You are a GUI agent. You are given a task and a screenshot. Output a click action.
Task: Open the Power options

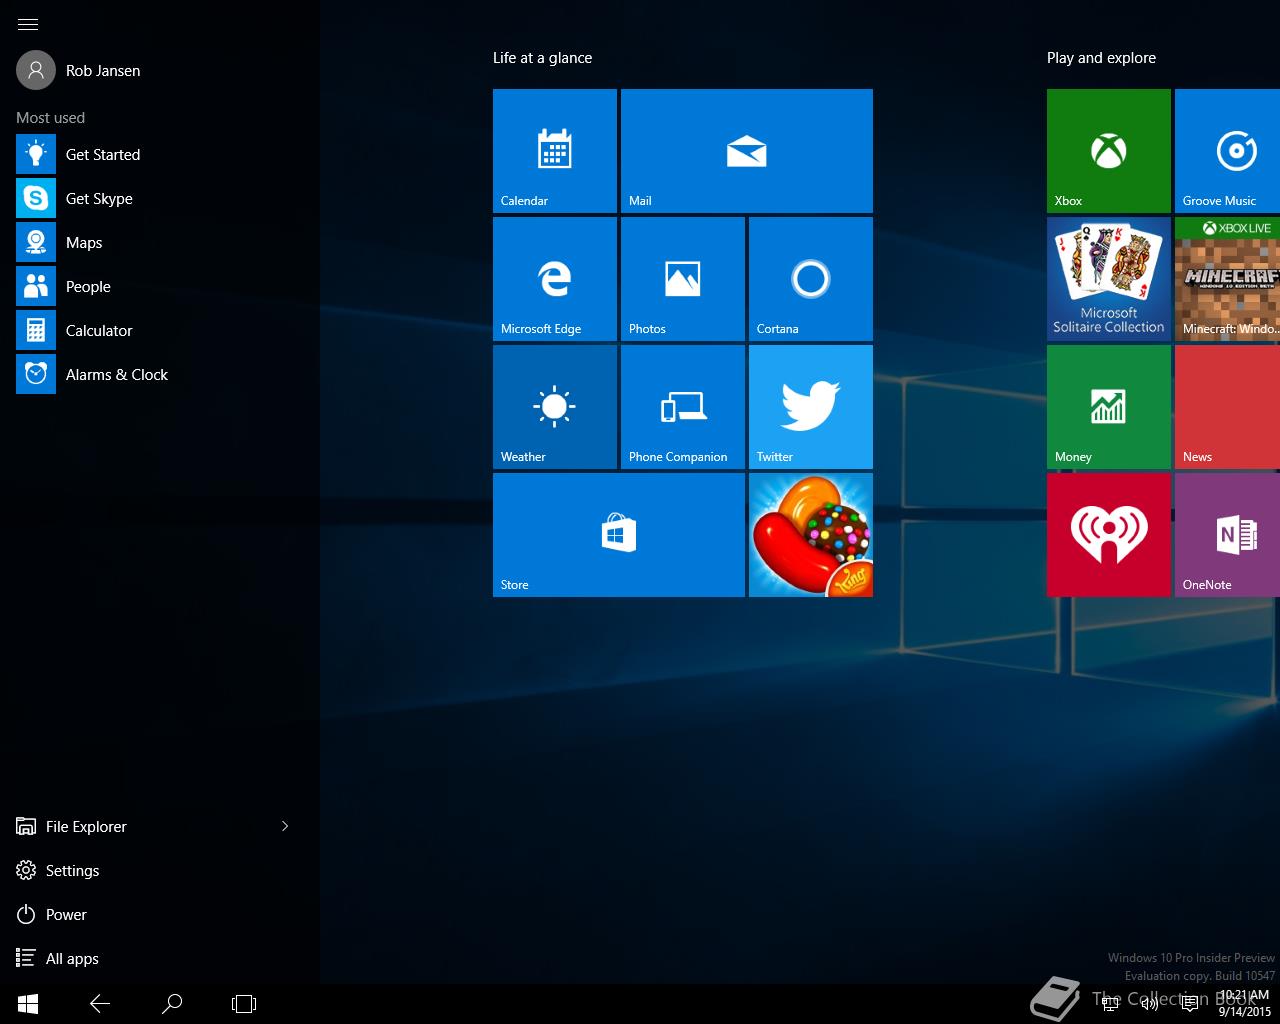[52, 914]
